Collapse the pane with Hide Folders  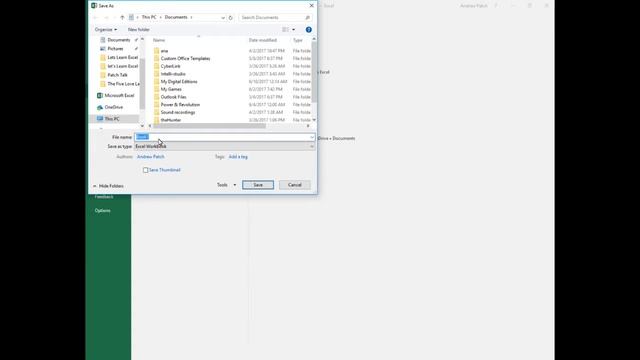[108, 186]
